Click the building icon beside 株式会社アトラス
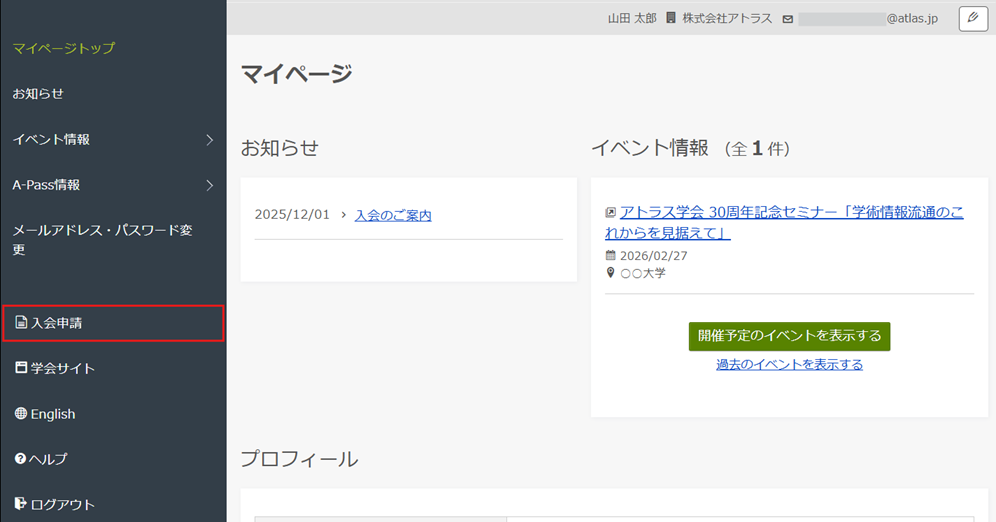 click(671, 18)
